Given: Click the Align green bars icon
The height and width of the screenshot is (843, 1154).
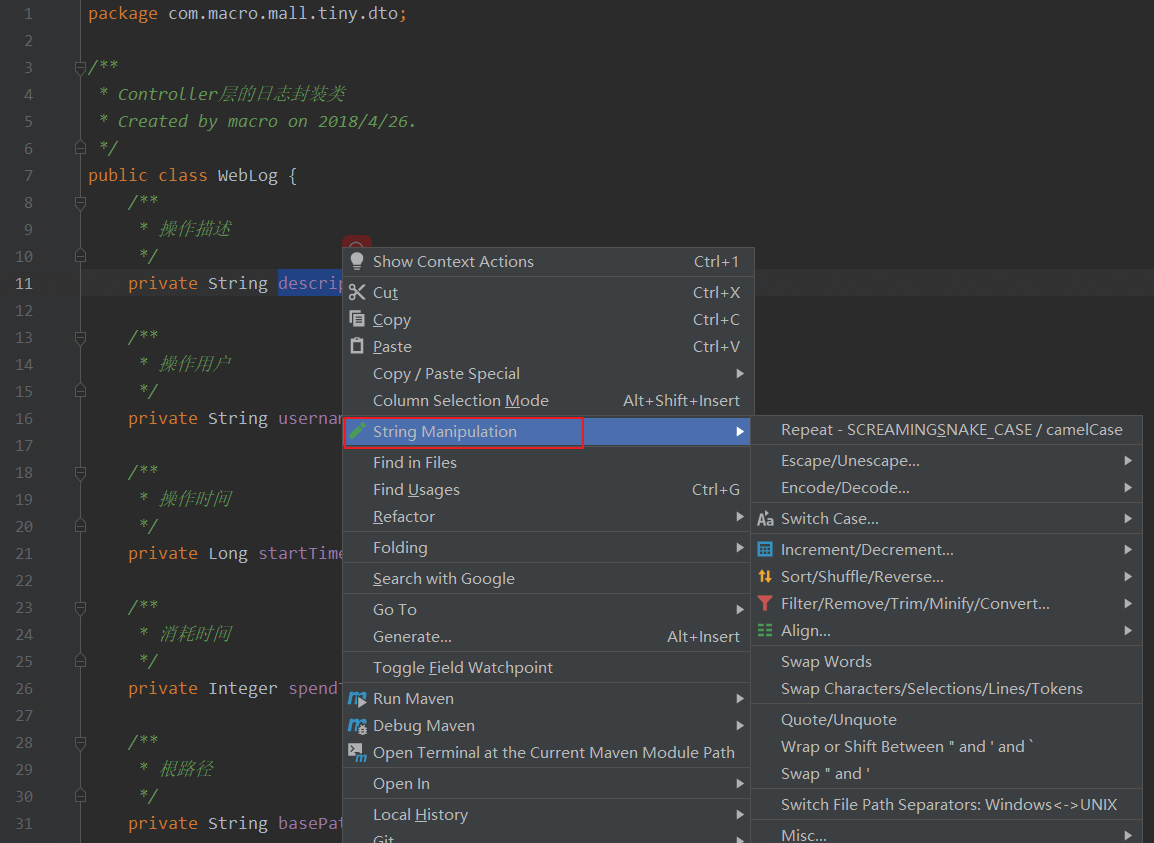Looking at the screenshot, I should pos(765,630).
